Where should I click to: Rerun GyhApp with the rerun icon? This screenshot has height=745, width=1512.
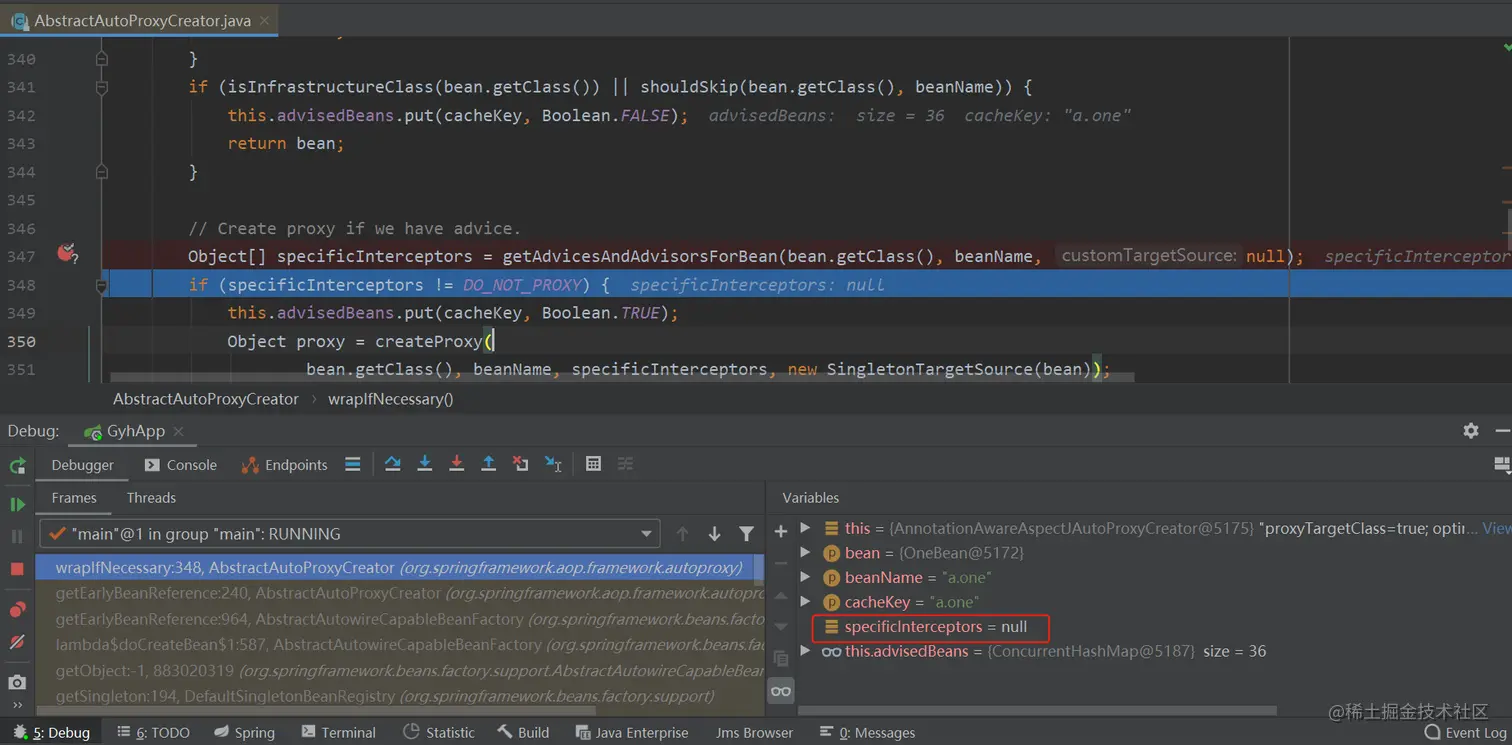click(x=17, y=465)
